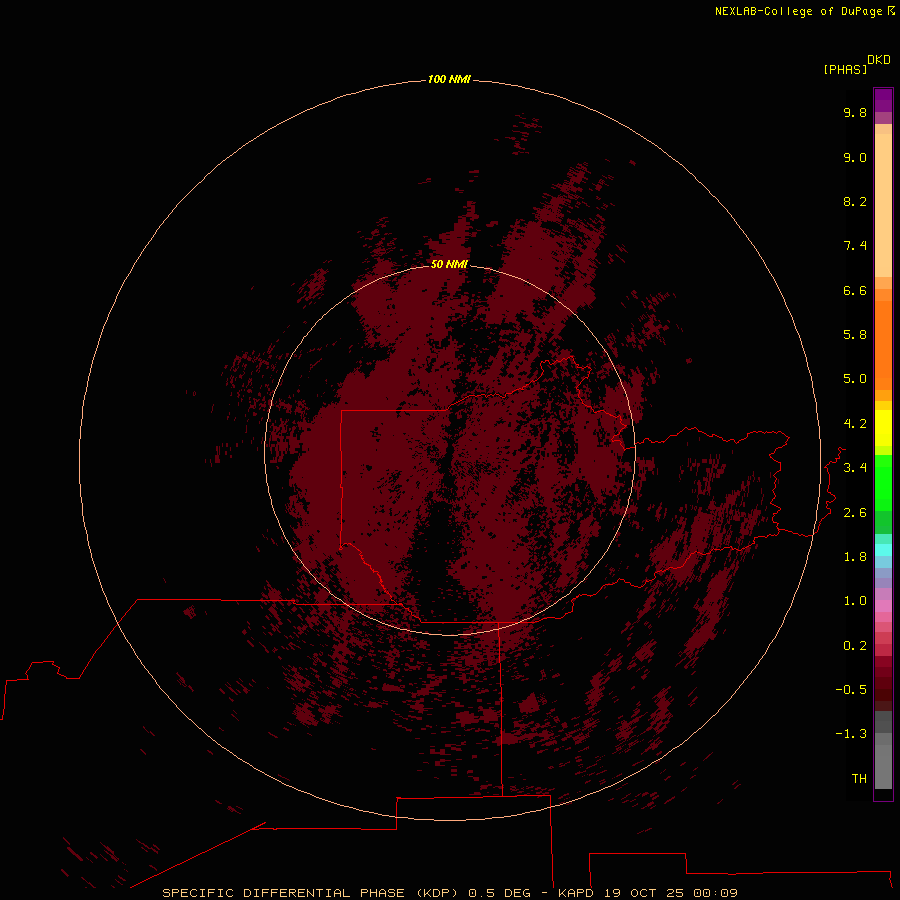The height and width of the screenshot is (900, 900).
Task: Click the 8.2 scale label
Action: 855,202
